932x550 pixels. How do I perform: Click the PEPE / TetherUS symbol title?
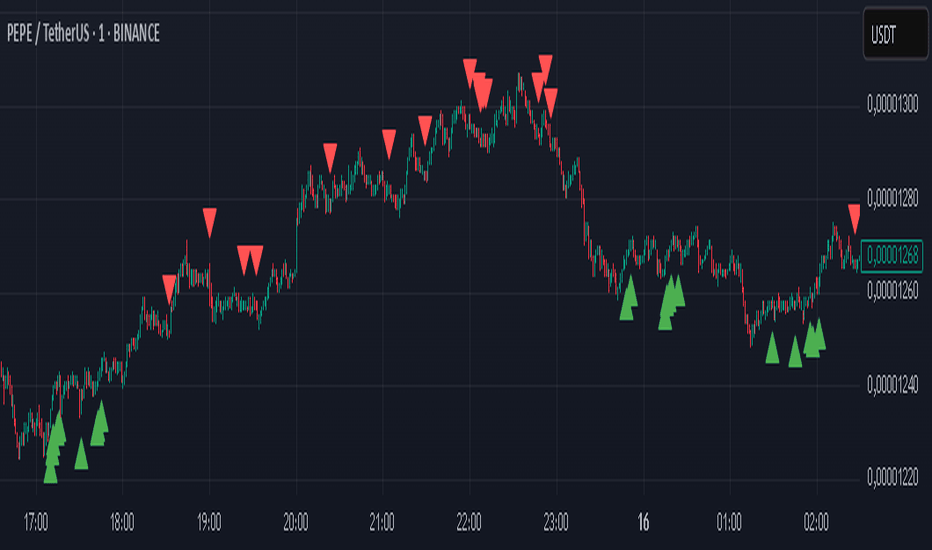click(x=83, y=33)
